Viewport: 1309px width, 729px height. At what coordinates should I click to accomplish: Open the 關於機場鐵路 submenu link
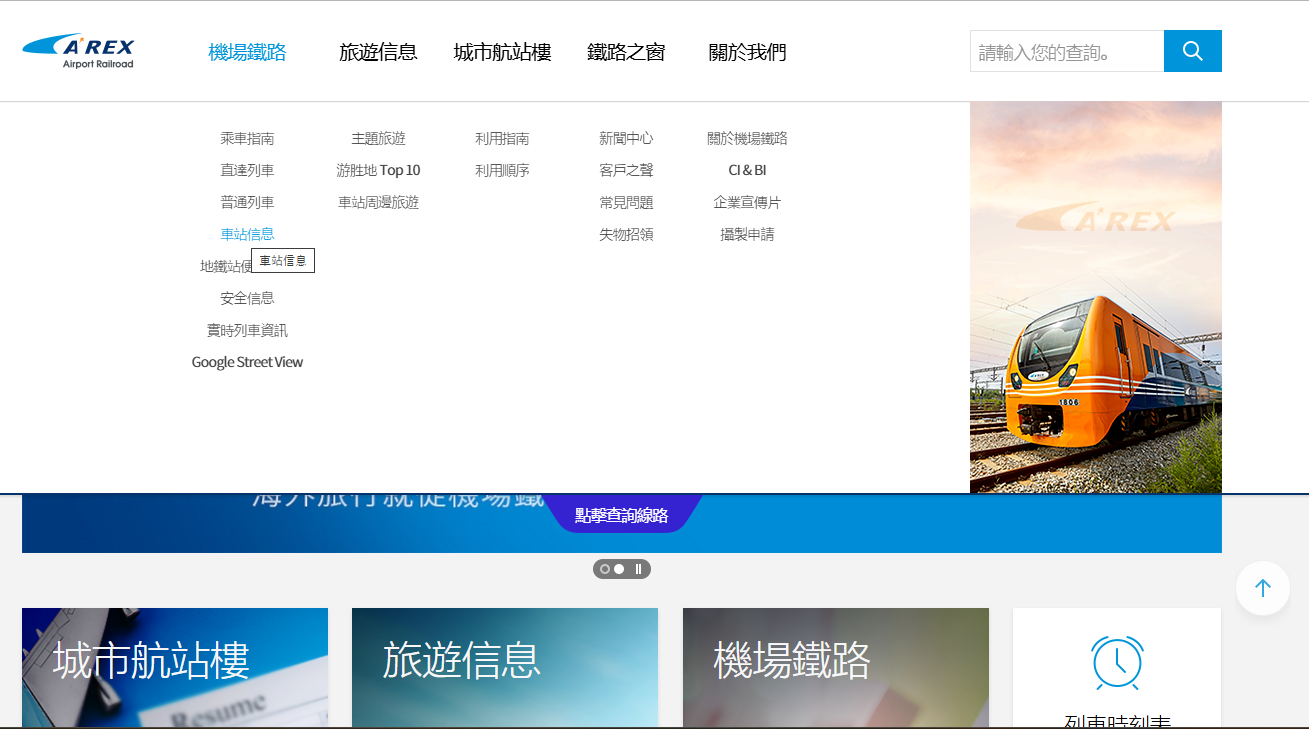pos(747,138)
